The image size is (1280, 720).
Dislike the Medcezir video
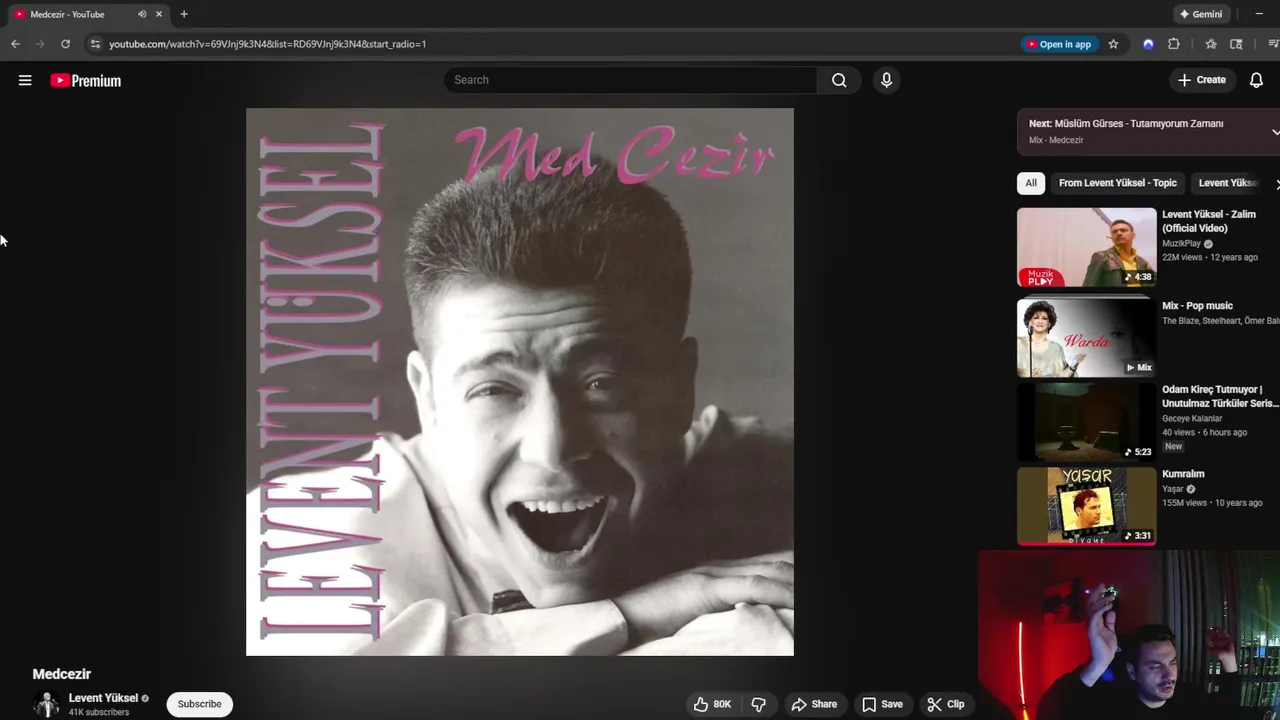758,704
